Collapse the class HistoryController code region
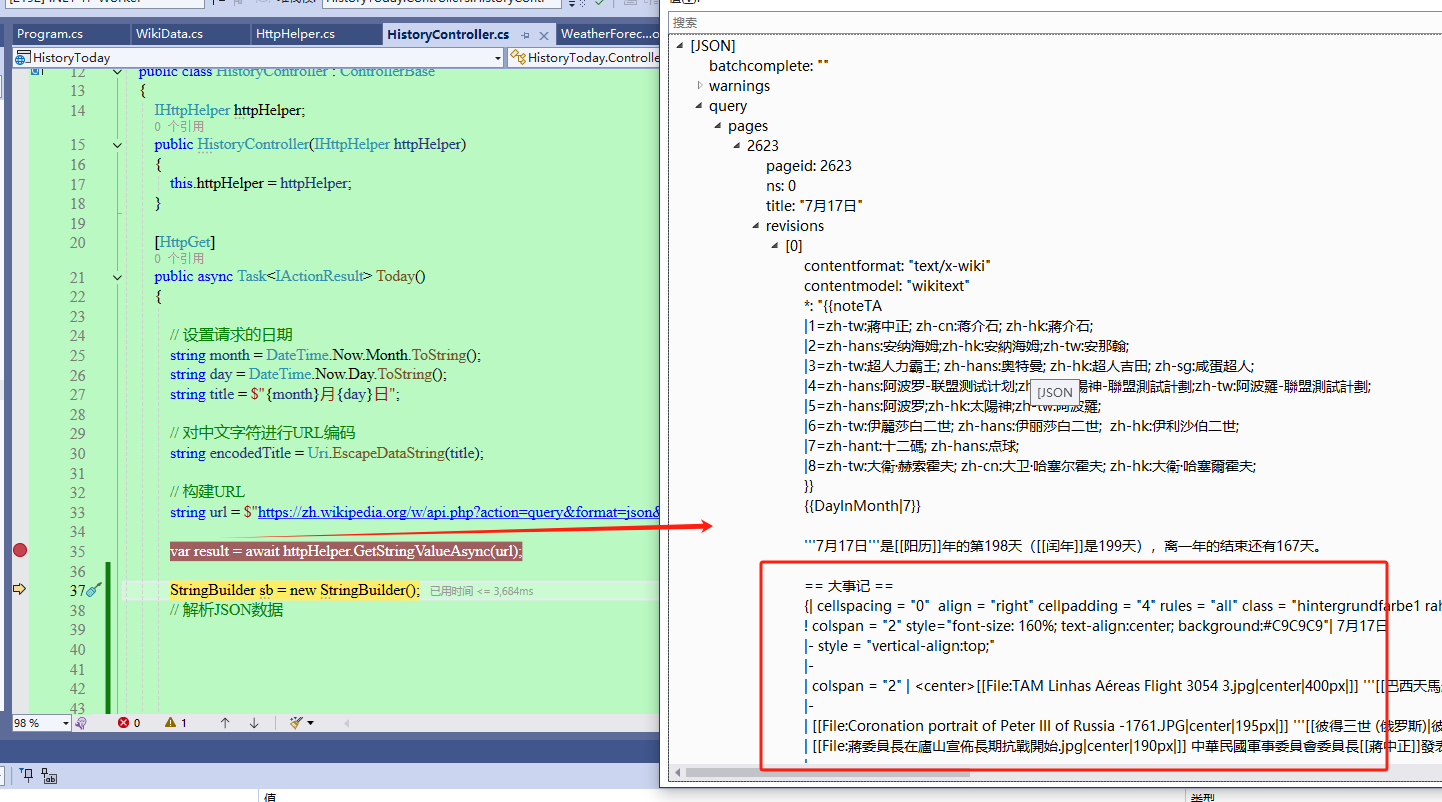Viewport: 1442px width, 802px height. 118,72
